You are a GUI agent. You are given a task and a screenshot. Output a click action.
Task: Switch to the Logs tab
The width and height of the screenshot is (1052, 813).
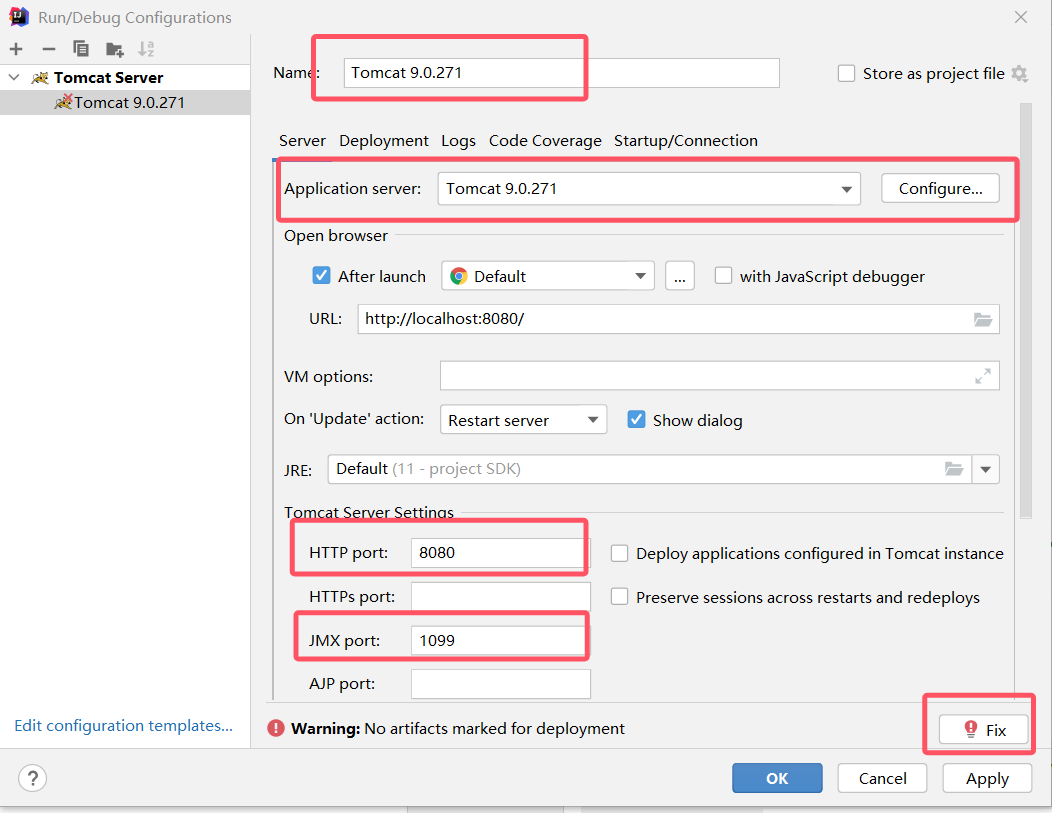click(x=458, y=141)
